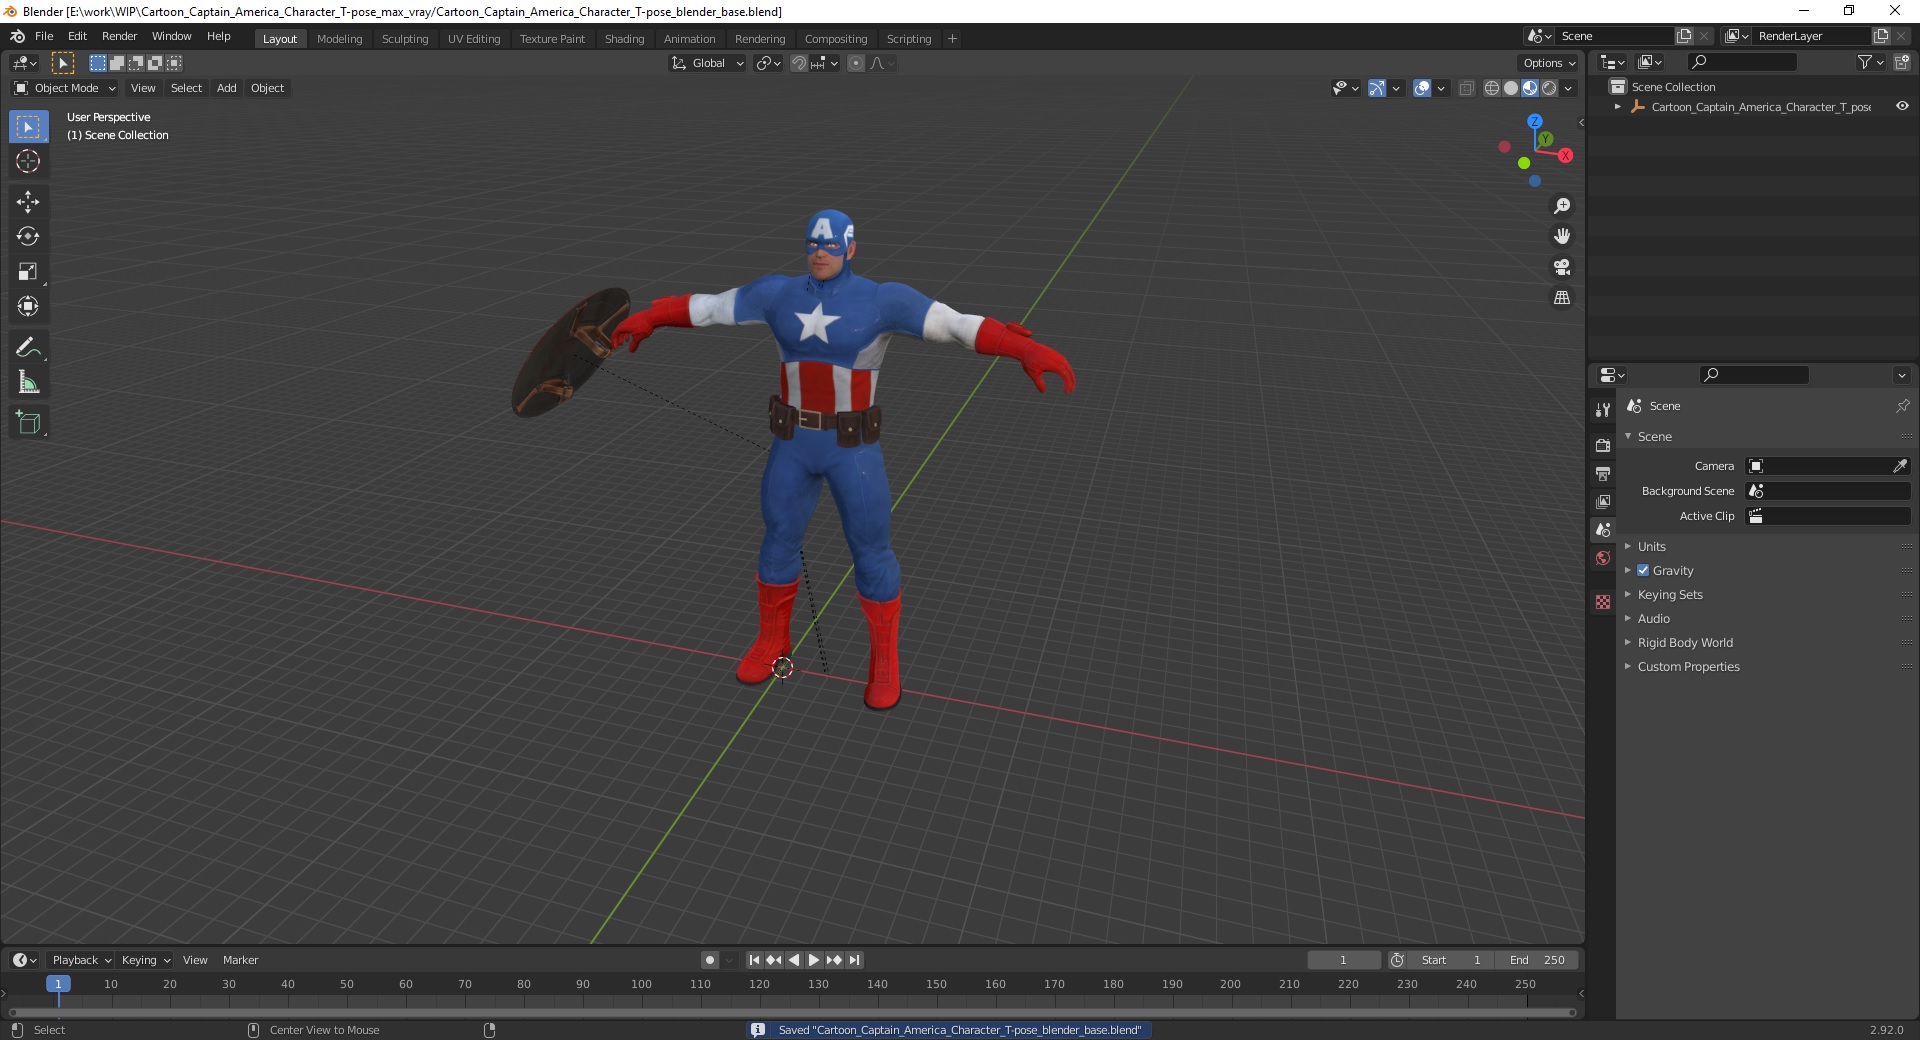Toggle viewport gizmos
Viewport: 1920px width, 1040px height.
click(1377, 88)
